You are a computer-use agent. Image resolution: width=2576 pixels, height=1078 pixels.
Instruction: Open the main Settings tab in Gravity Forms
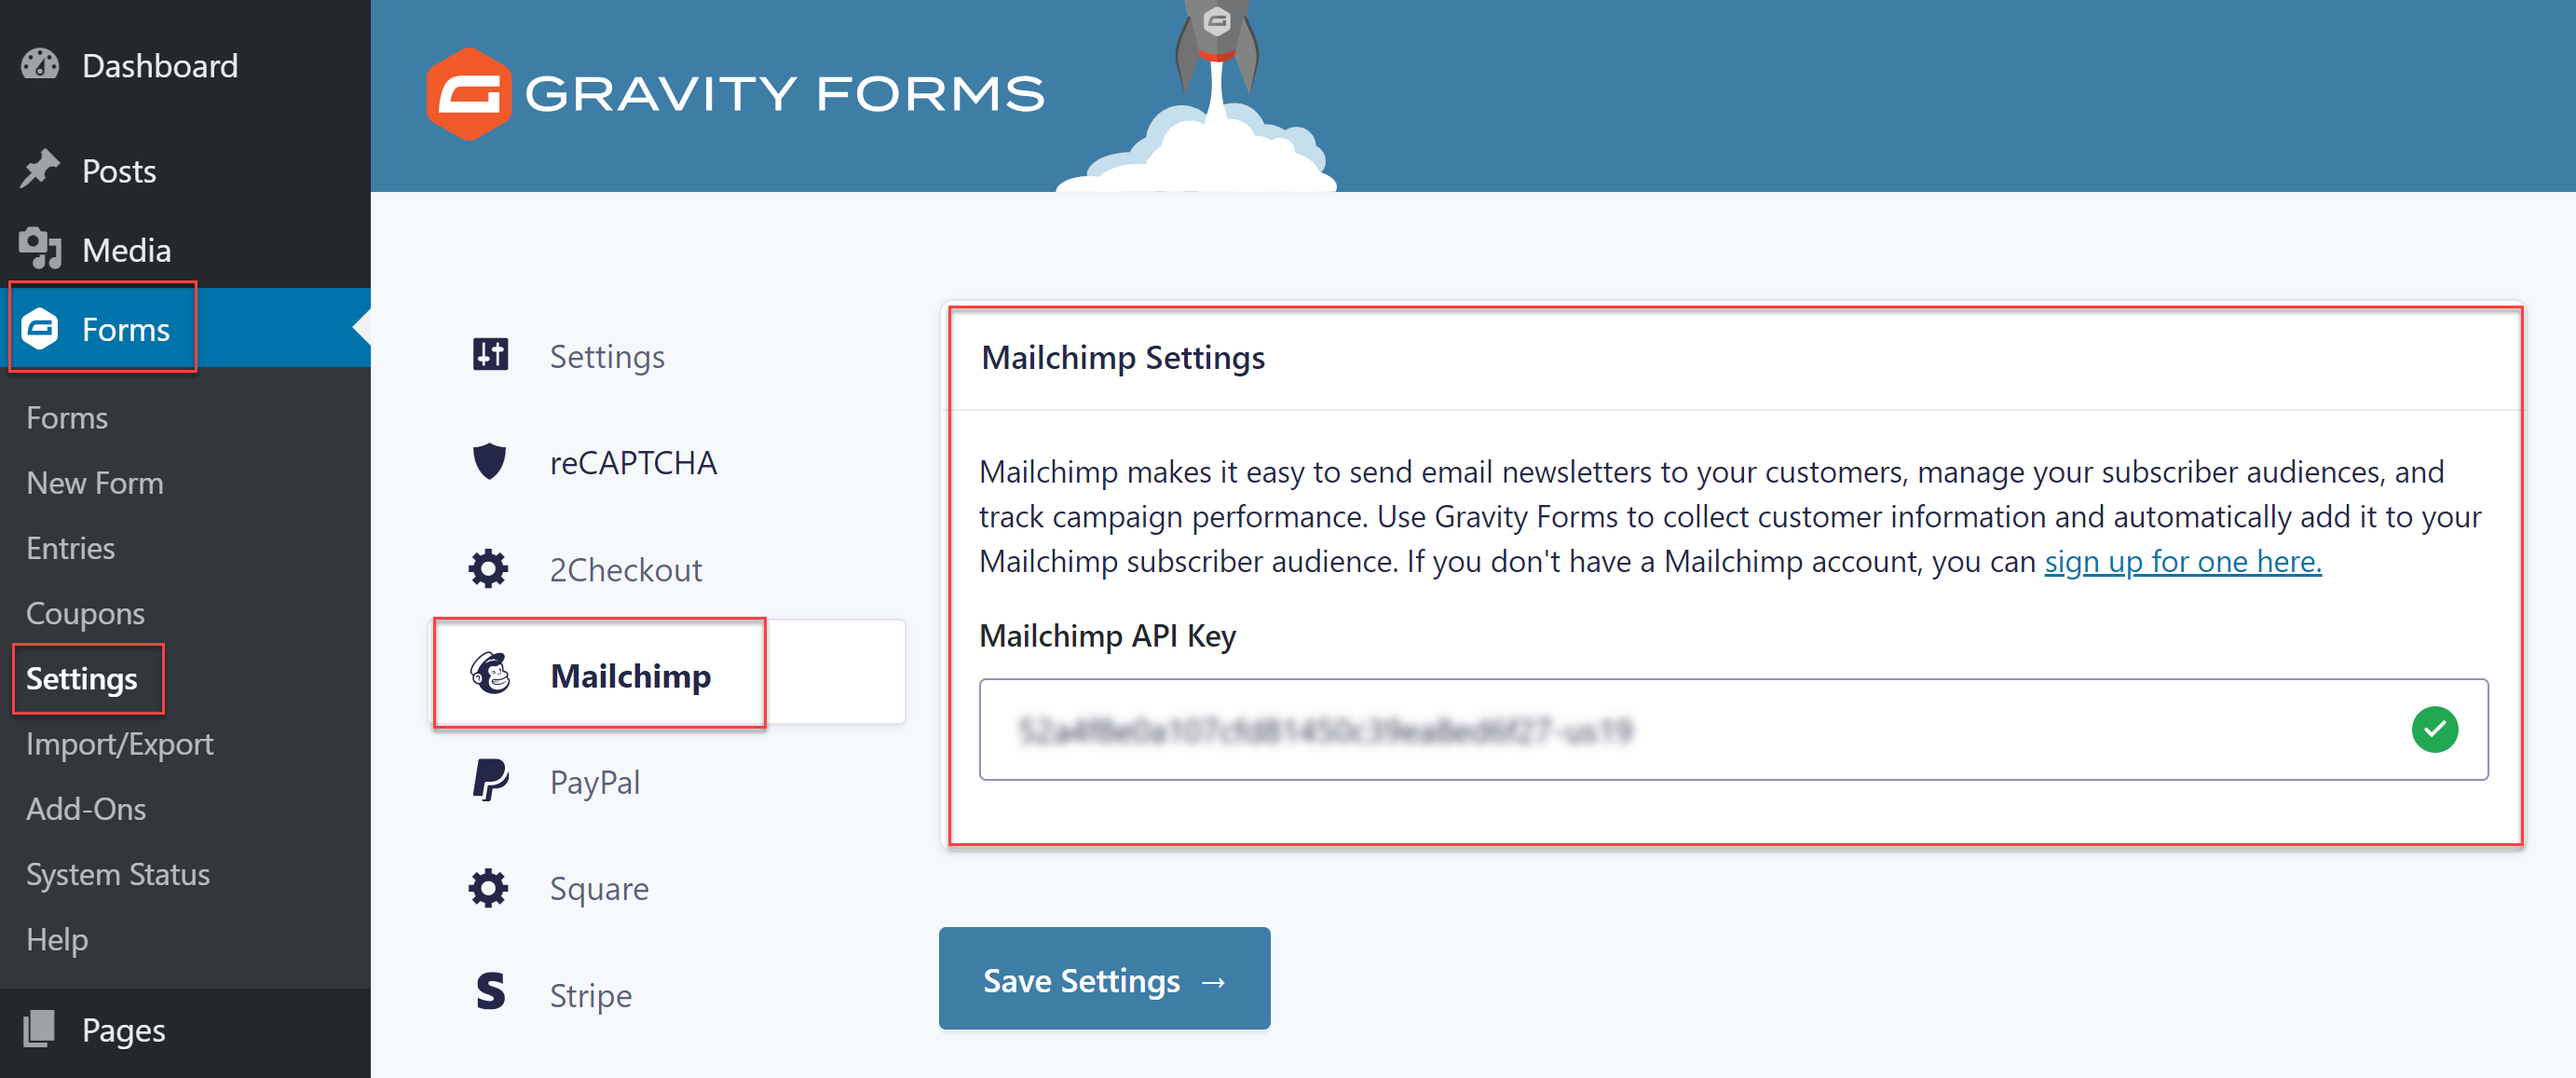click(607, 355)
